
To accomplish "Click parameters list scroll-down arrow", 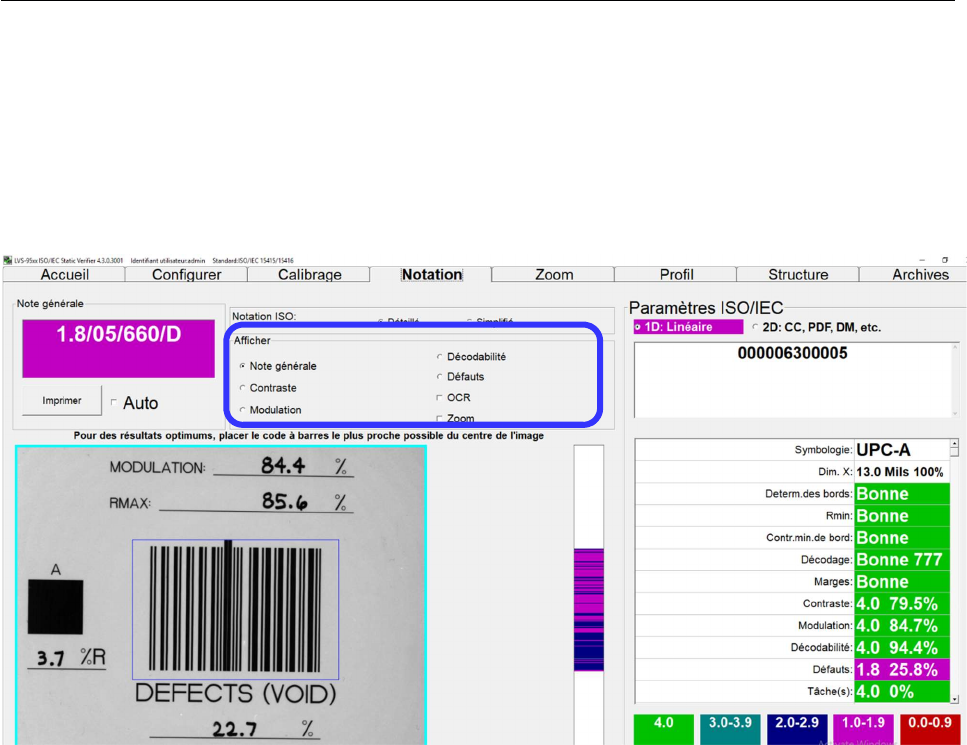I will (955, 699).
